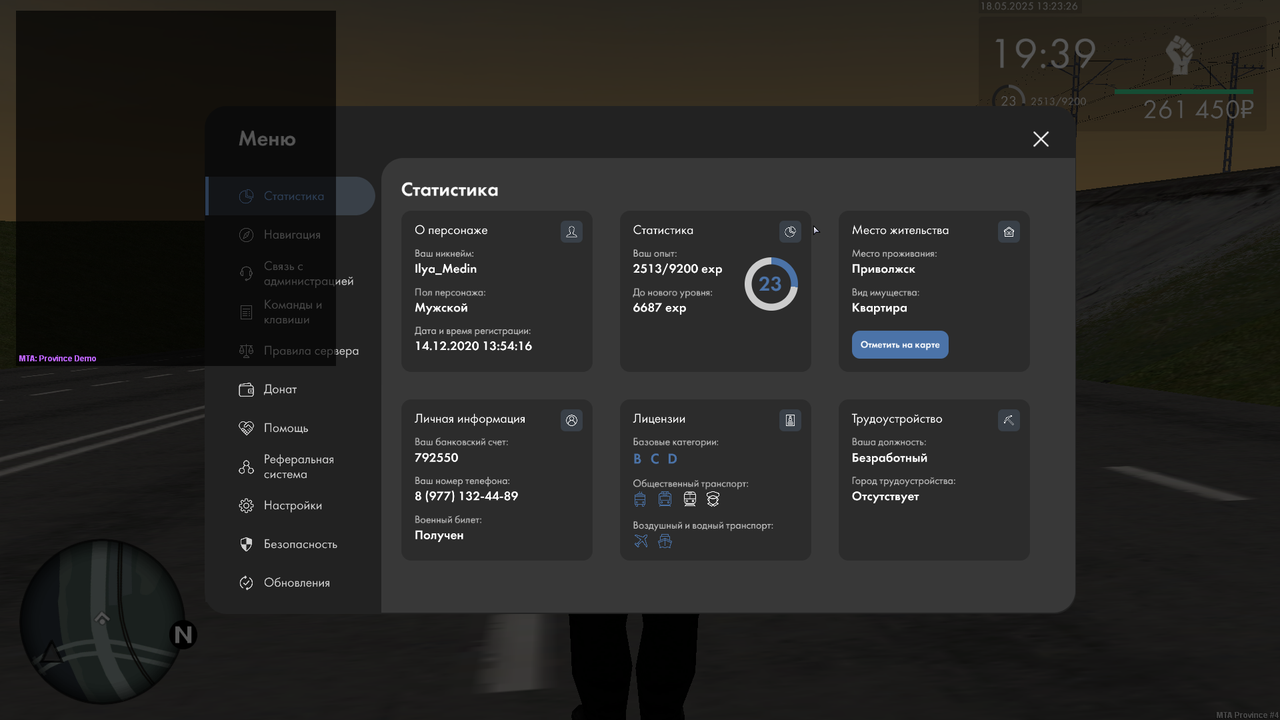1280x720 pixels.
Task: Click the 6687 exp remaining value
Action: coord(660,308)
